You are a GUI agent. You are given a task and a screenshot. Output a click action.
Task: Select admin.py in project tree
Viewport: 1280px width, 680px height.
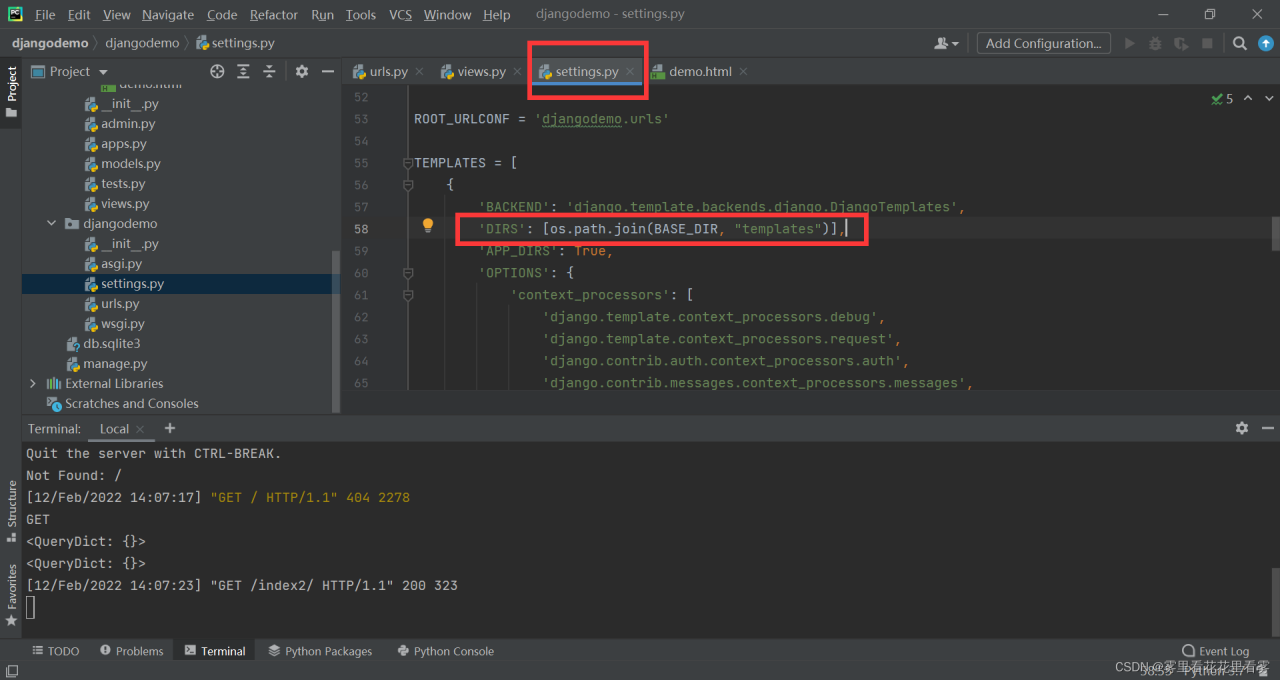click(128, 123)
